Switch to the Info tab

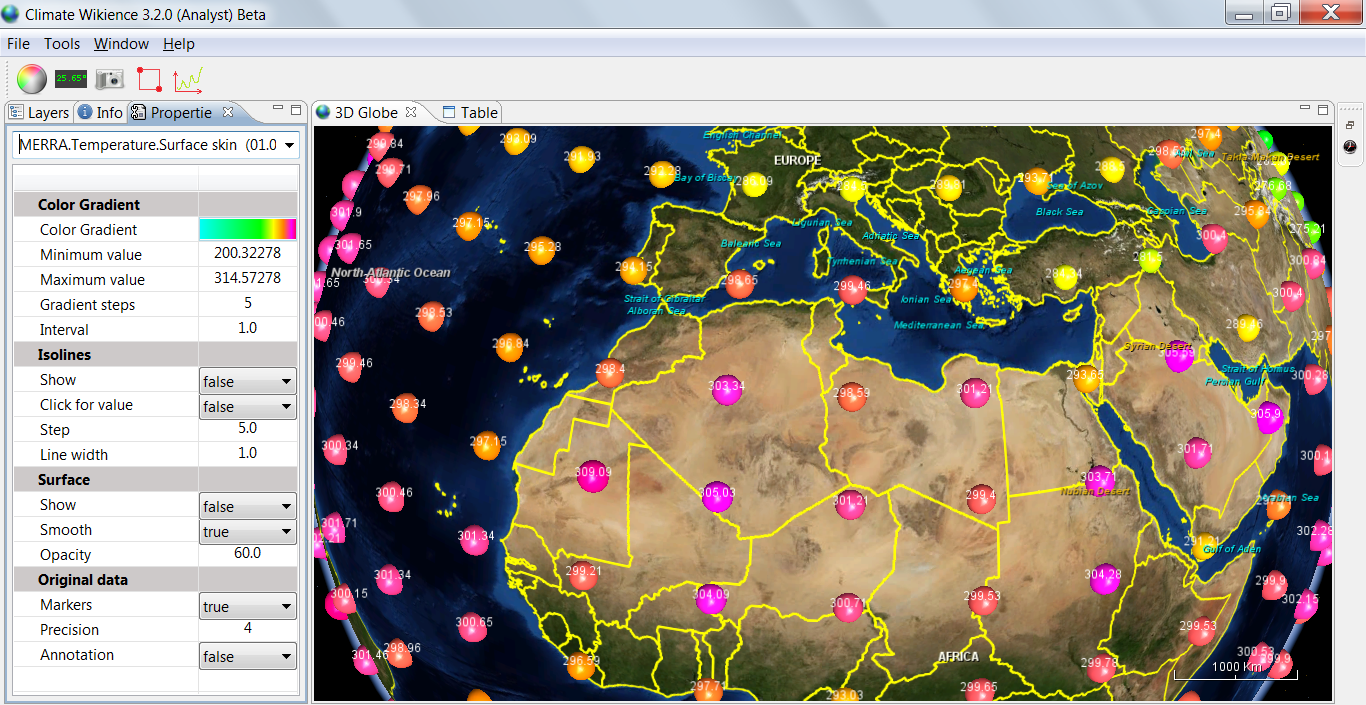100,113
